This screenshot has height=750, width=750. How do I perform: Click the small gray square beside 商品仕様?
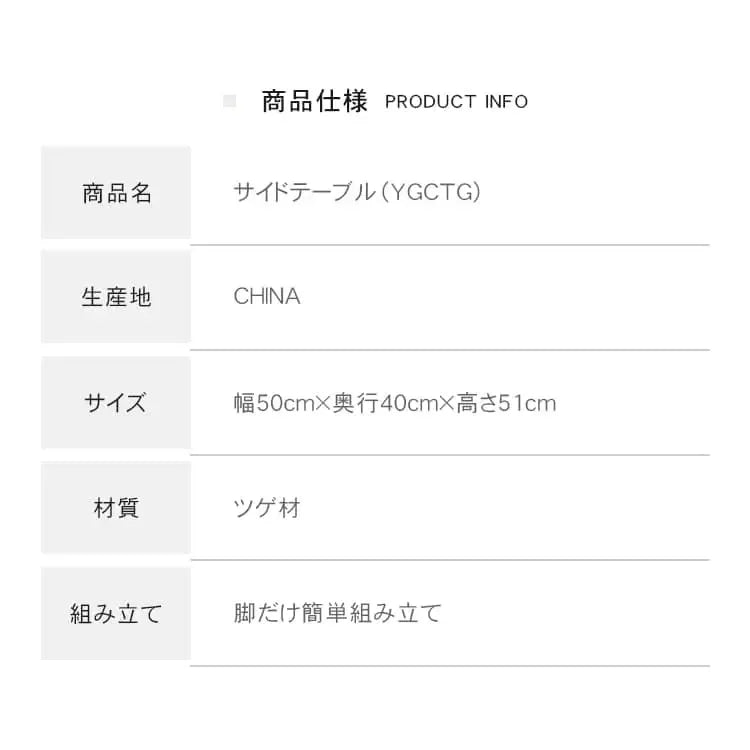click(x=229, y=101)
